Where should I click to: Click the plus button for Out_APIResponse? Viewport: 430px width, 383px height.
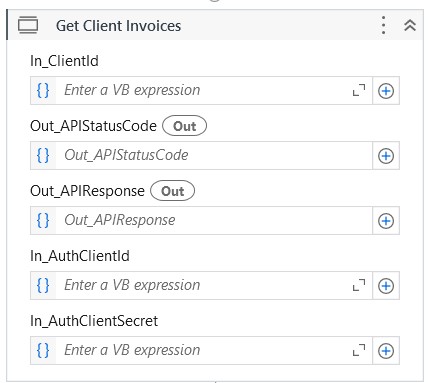[x=386, y=221]
